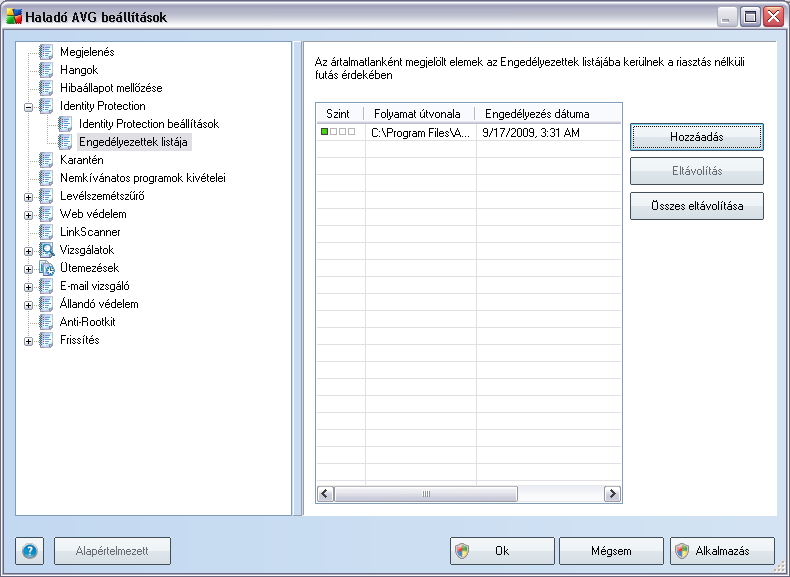Click the Levélszemétszűrő icon
This screenshot has width=790, height=577.
(x=46, y=196)
